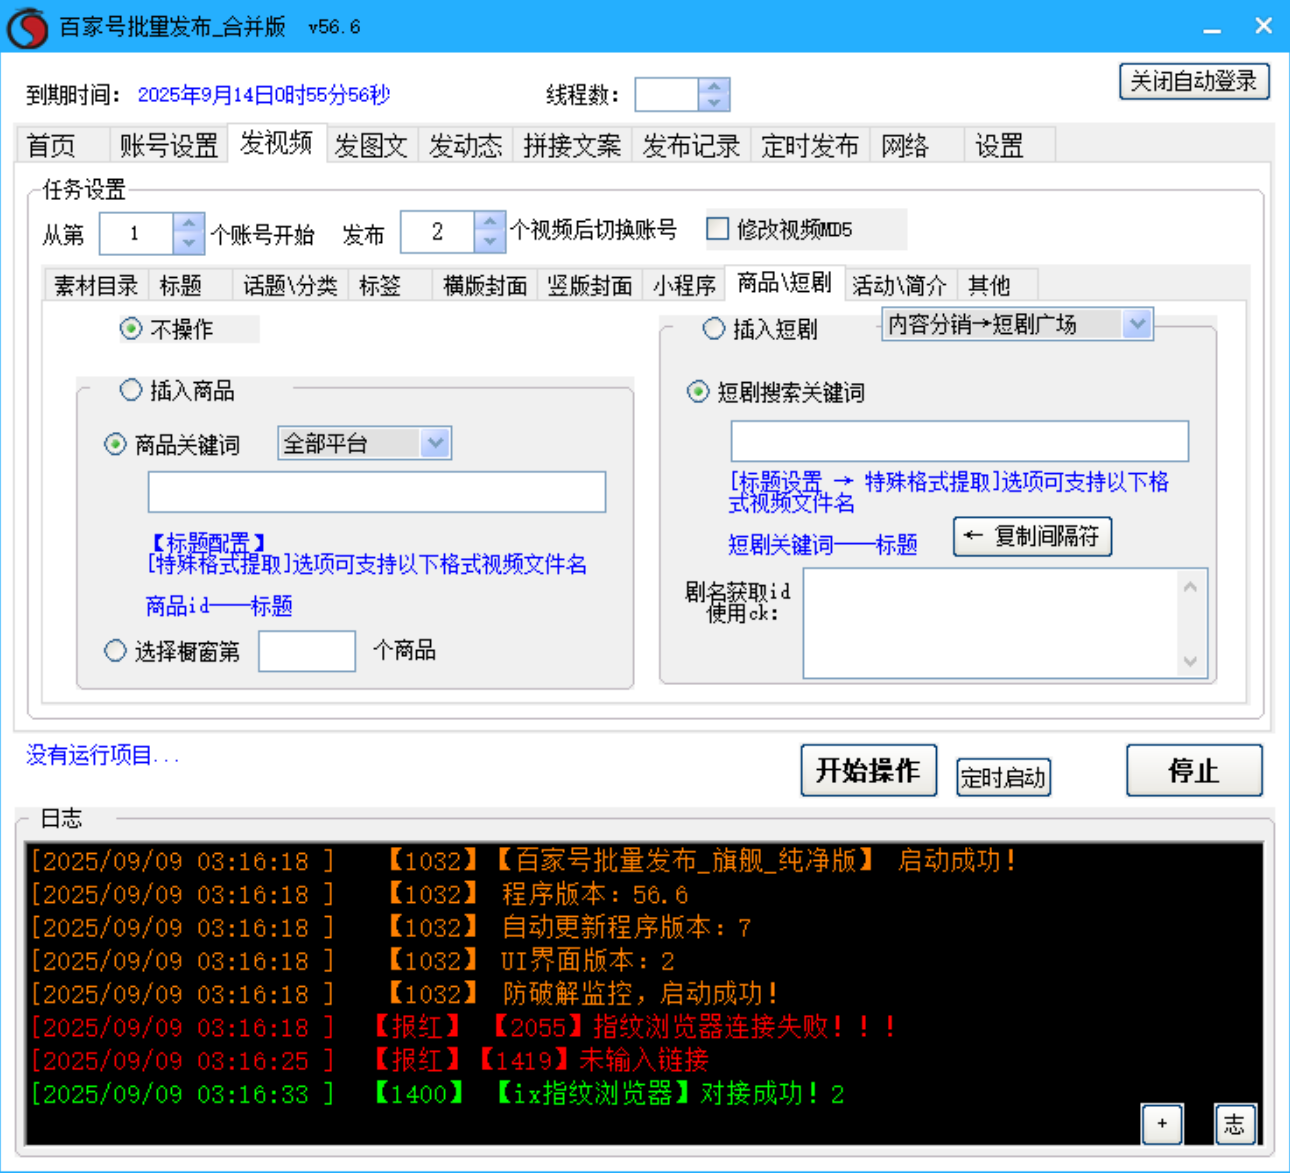Click the 志 log icon button
Image resolution: width=1290 pixels, height=1173 pixels.
[1235, 1125]
